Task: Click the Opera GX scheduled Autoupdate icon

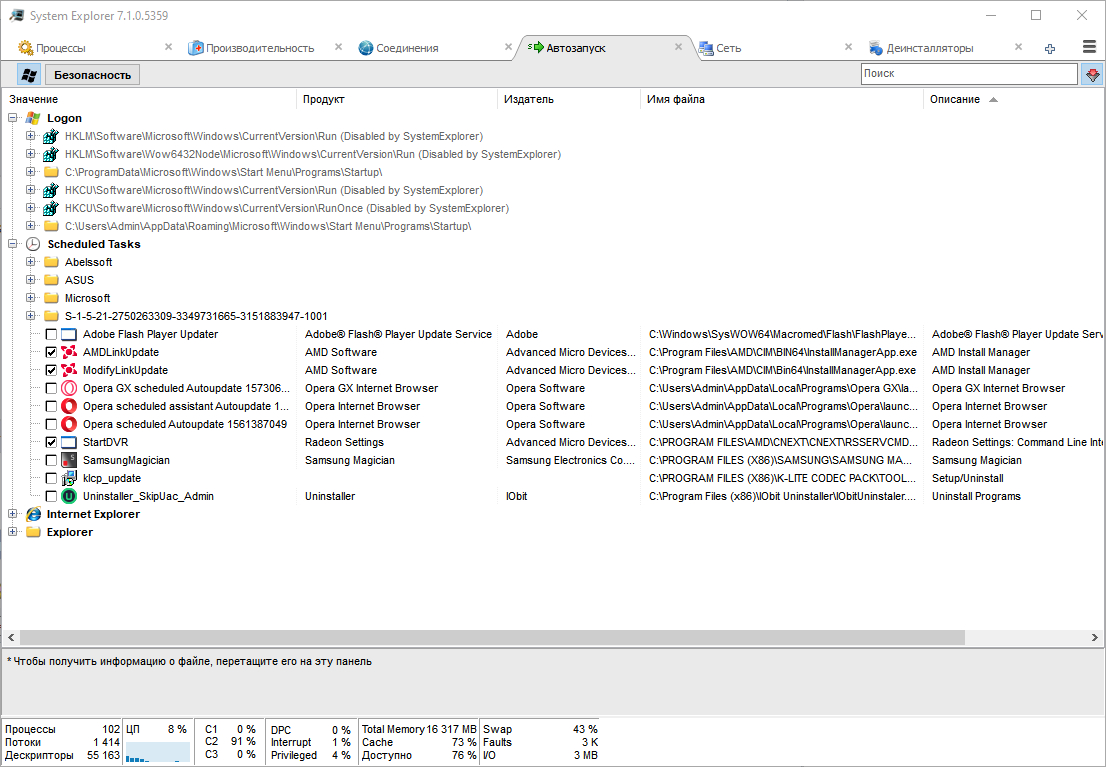Action: (x=68, y=388)
